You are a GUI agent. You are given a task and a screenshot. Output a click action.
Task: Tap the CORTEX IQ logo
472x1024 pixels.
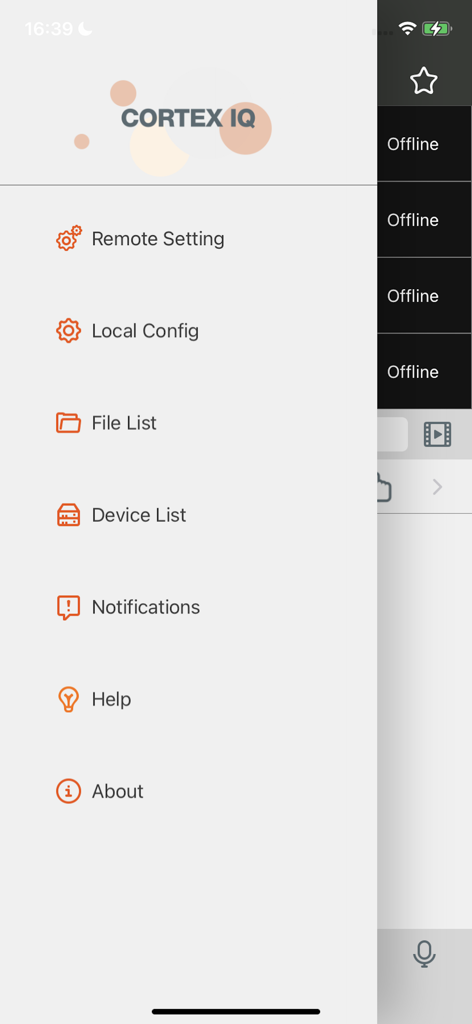coord(188,118)
